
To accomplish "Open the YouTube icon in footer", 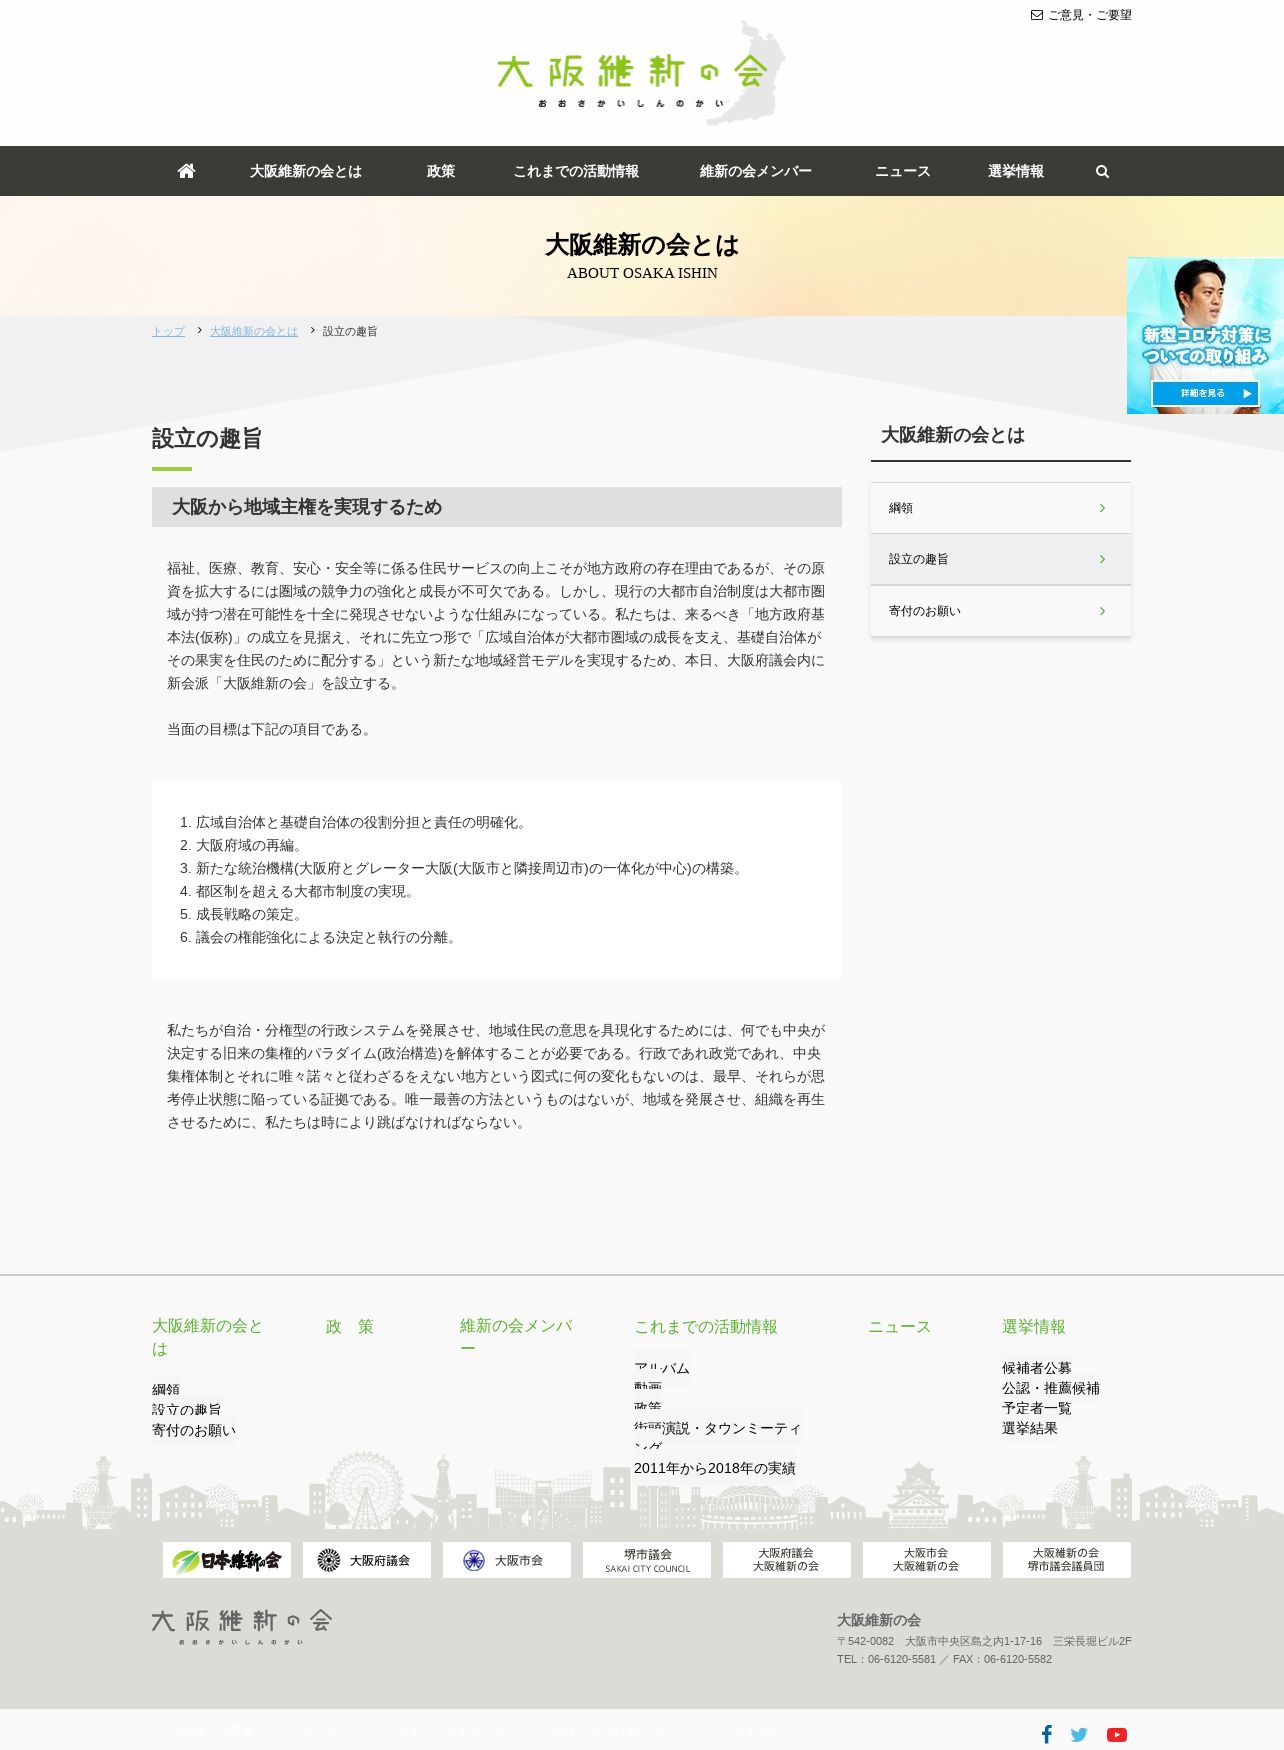I will point(1117,1735).
